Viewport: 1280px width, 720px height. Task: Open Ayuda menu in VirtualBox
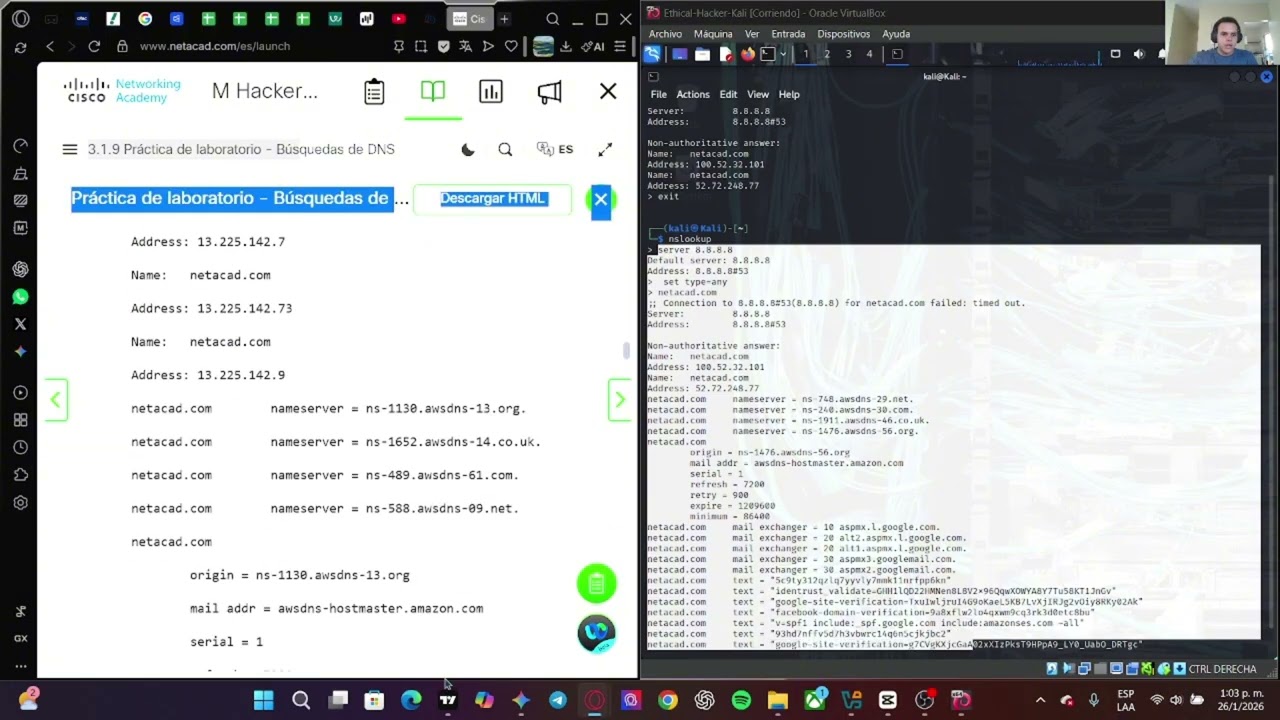896,34
